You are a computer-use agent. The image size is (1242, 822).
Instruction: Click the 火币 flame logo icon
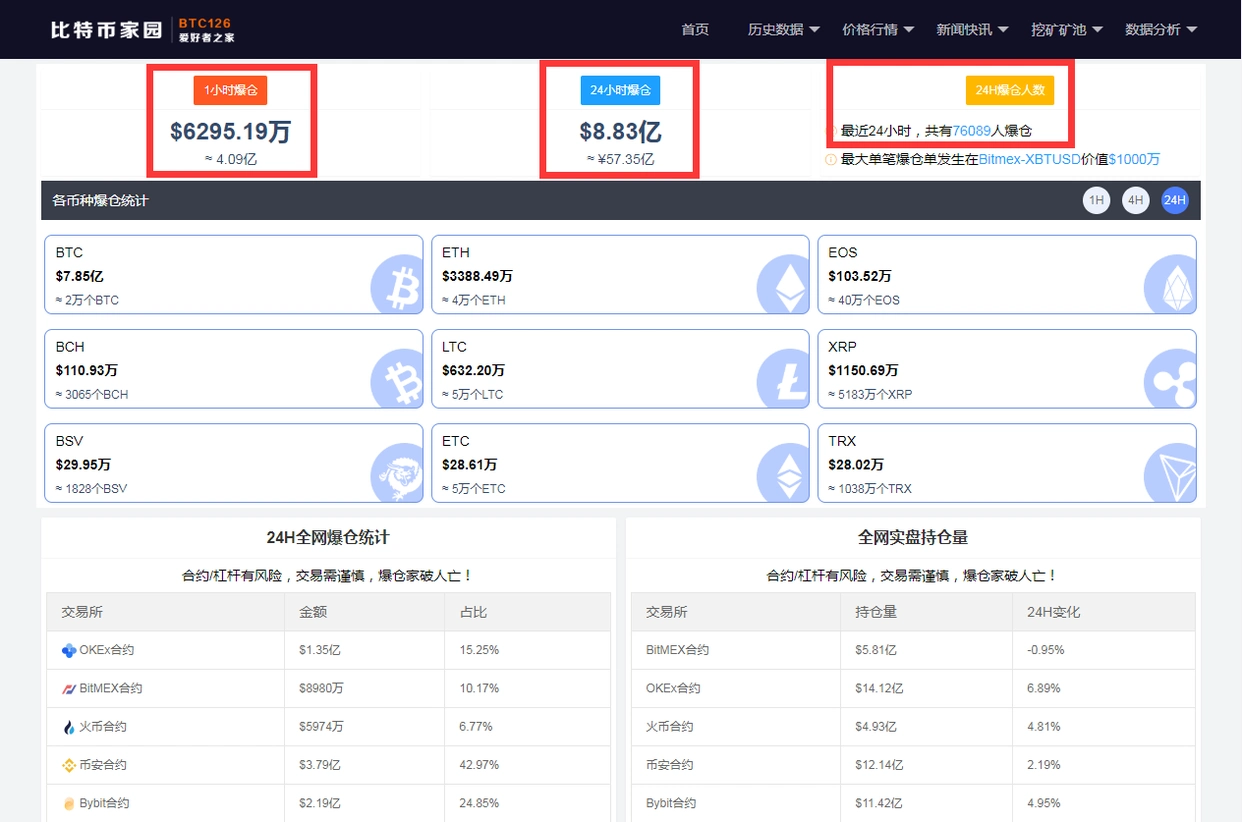(x=69, y=727)
